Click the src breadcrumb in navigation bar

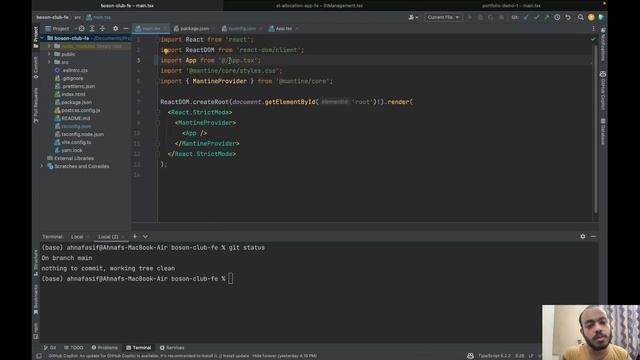(x=78, y=18)
